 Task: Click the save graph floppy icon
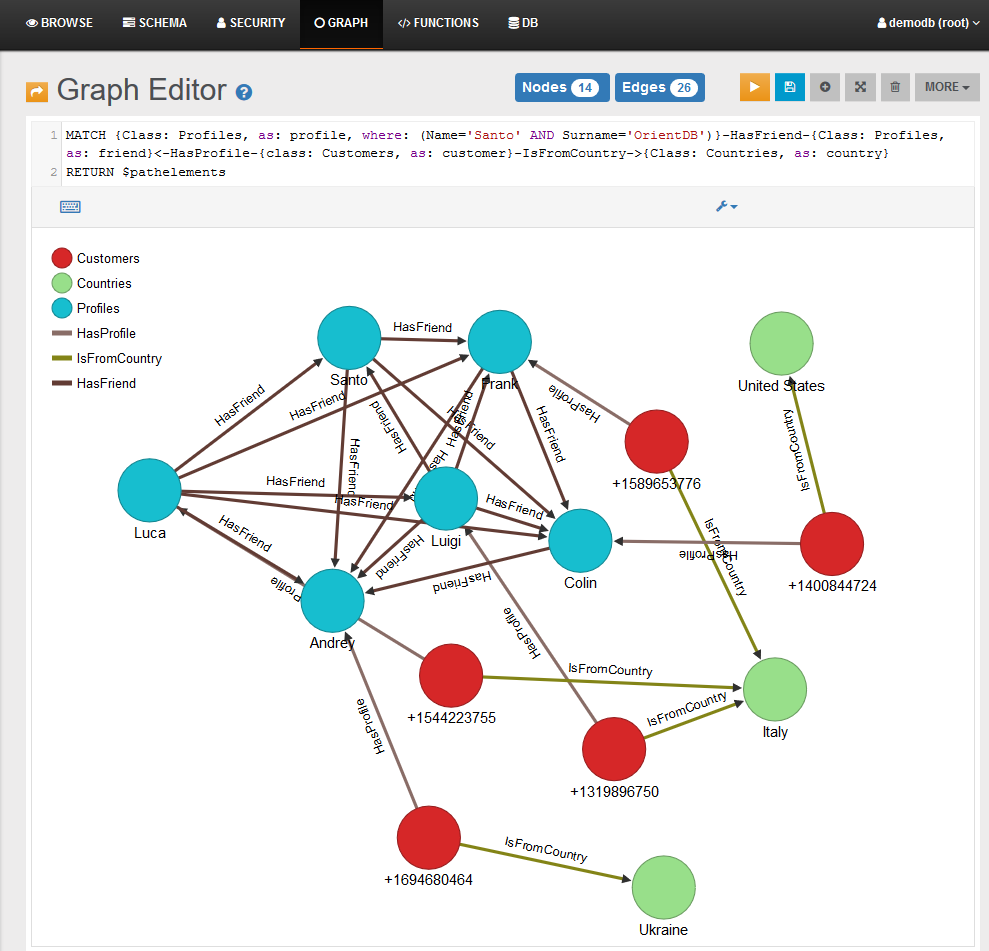click(790, 87)
